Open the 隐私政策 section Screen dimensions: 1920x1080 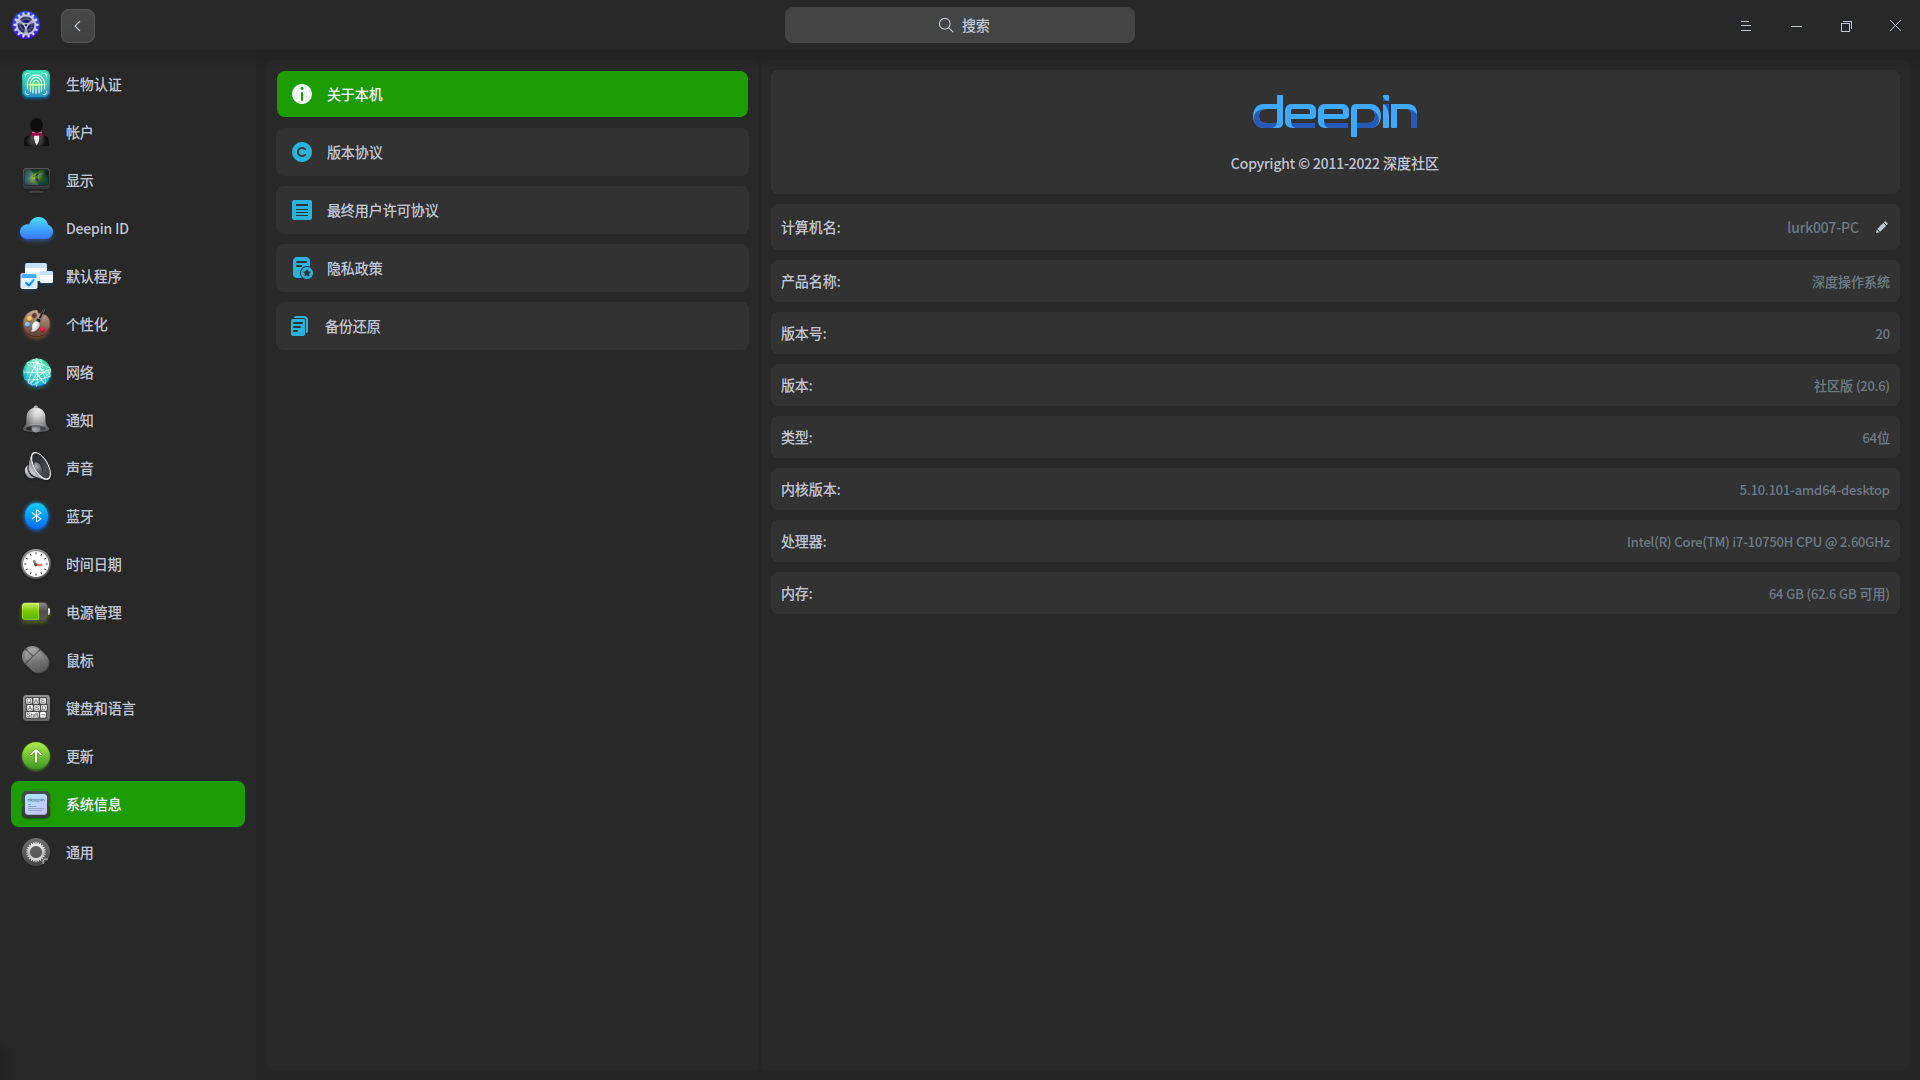pos(511,268)
